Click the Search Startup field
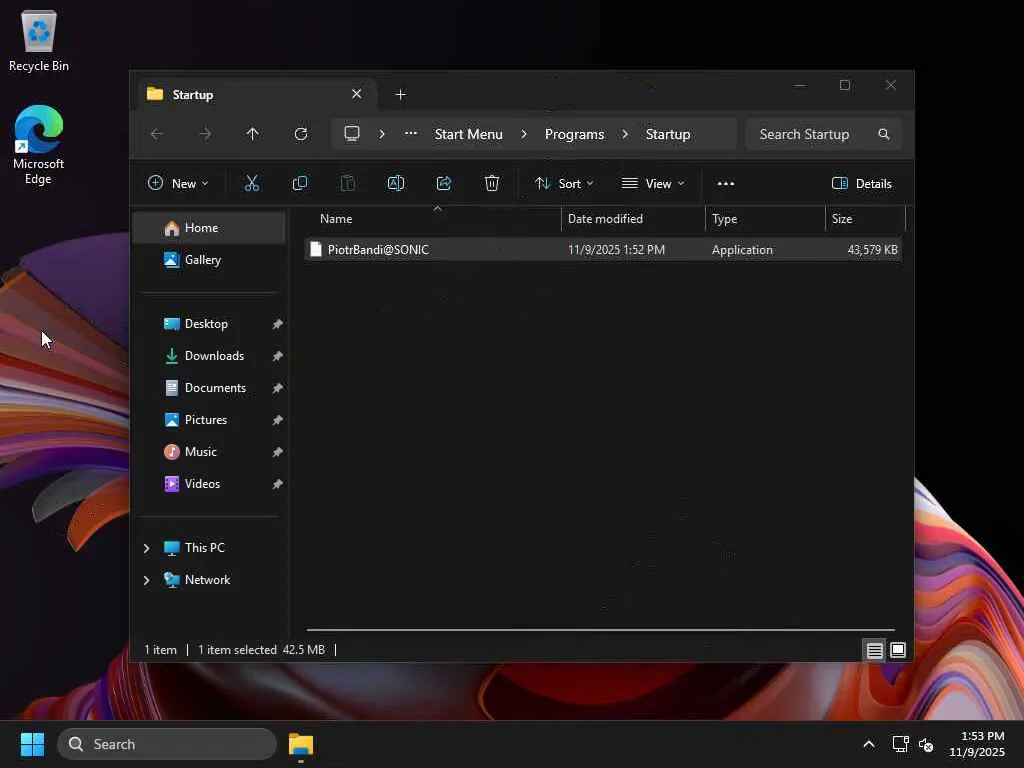1024x768 pixels. pyautogui.click(x=810, y=134)
